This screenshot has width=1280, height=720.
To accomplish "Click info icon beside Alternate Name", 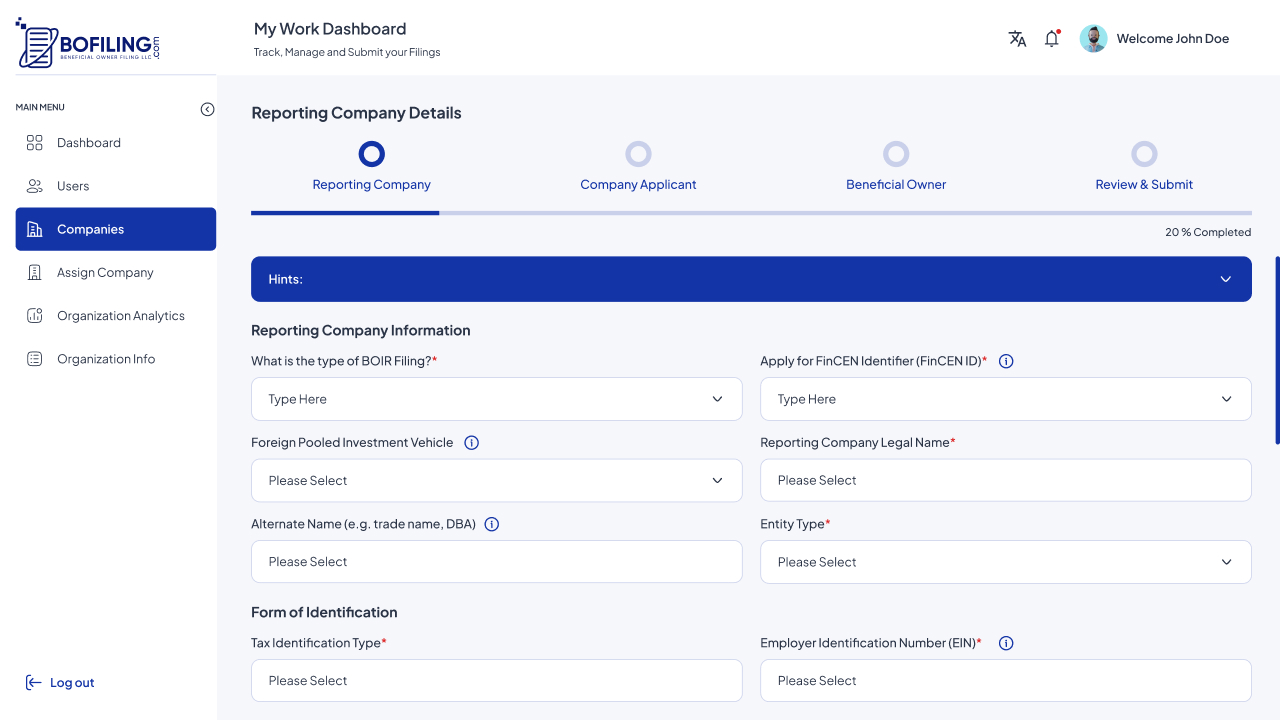I will point(492,524).
